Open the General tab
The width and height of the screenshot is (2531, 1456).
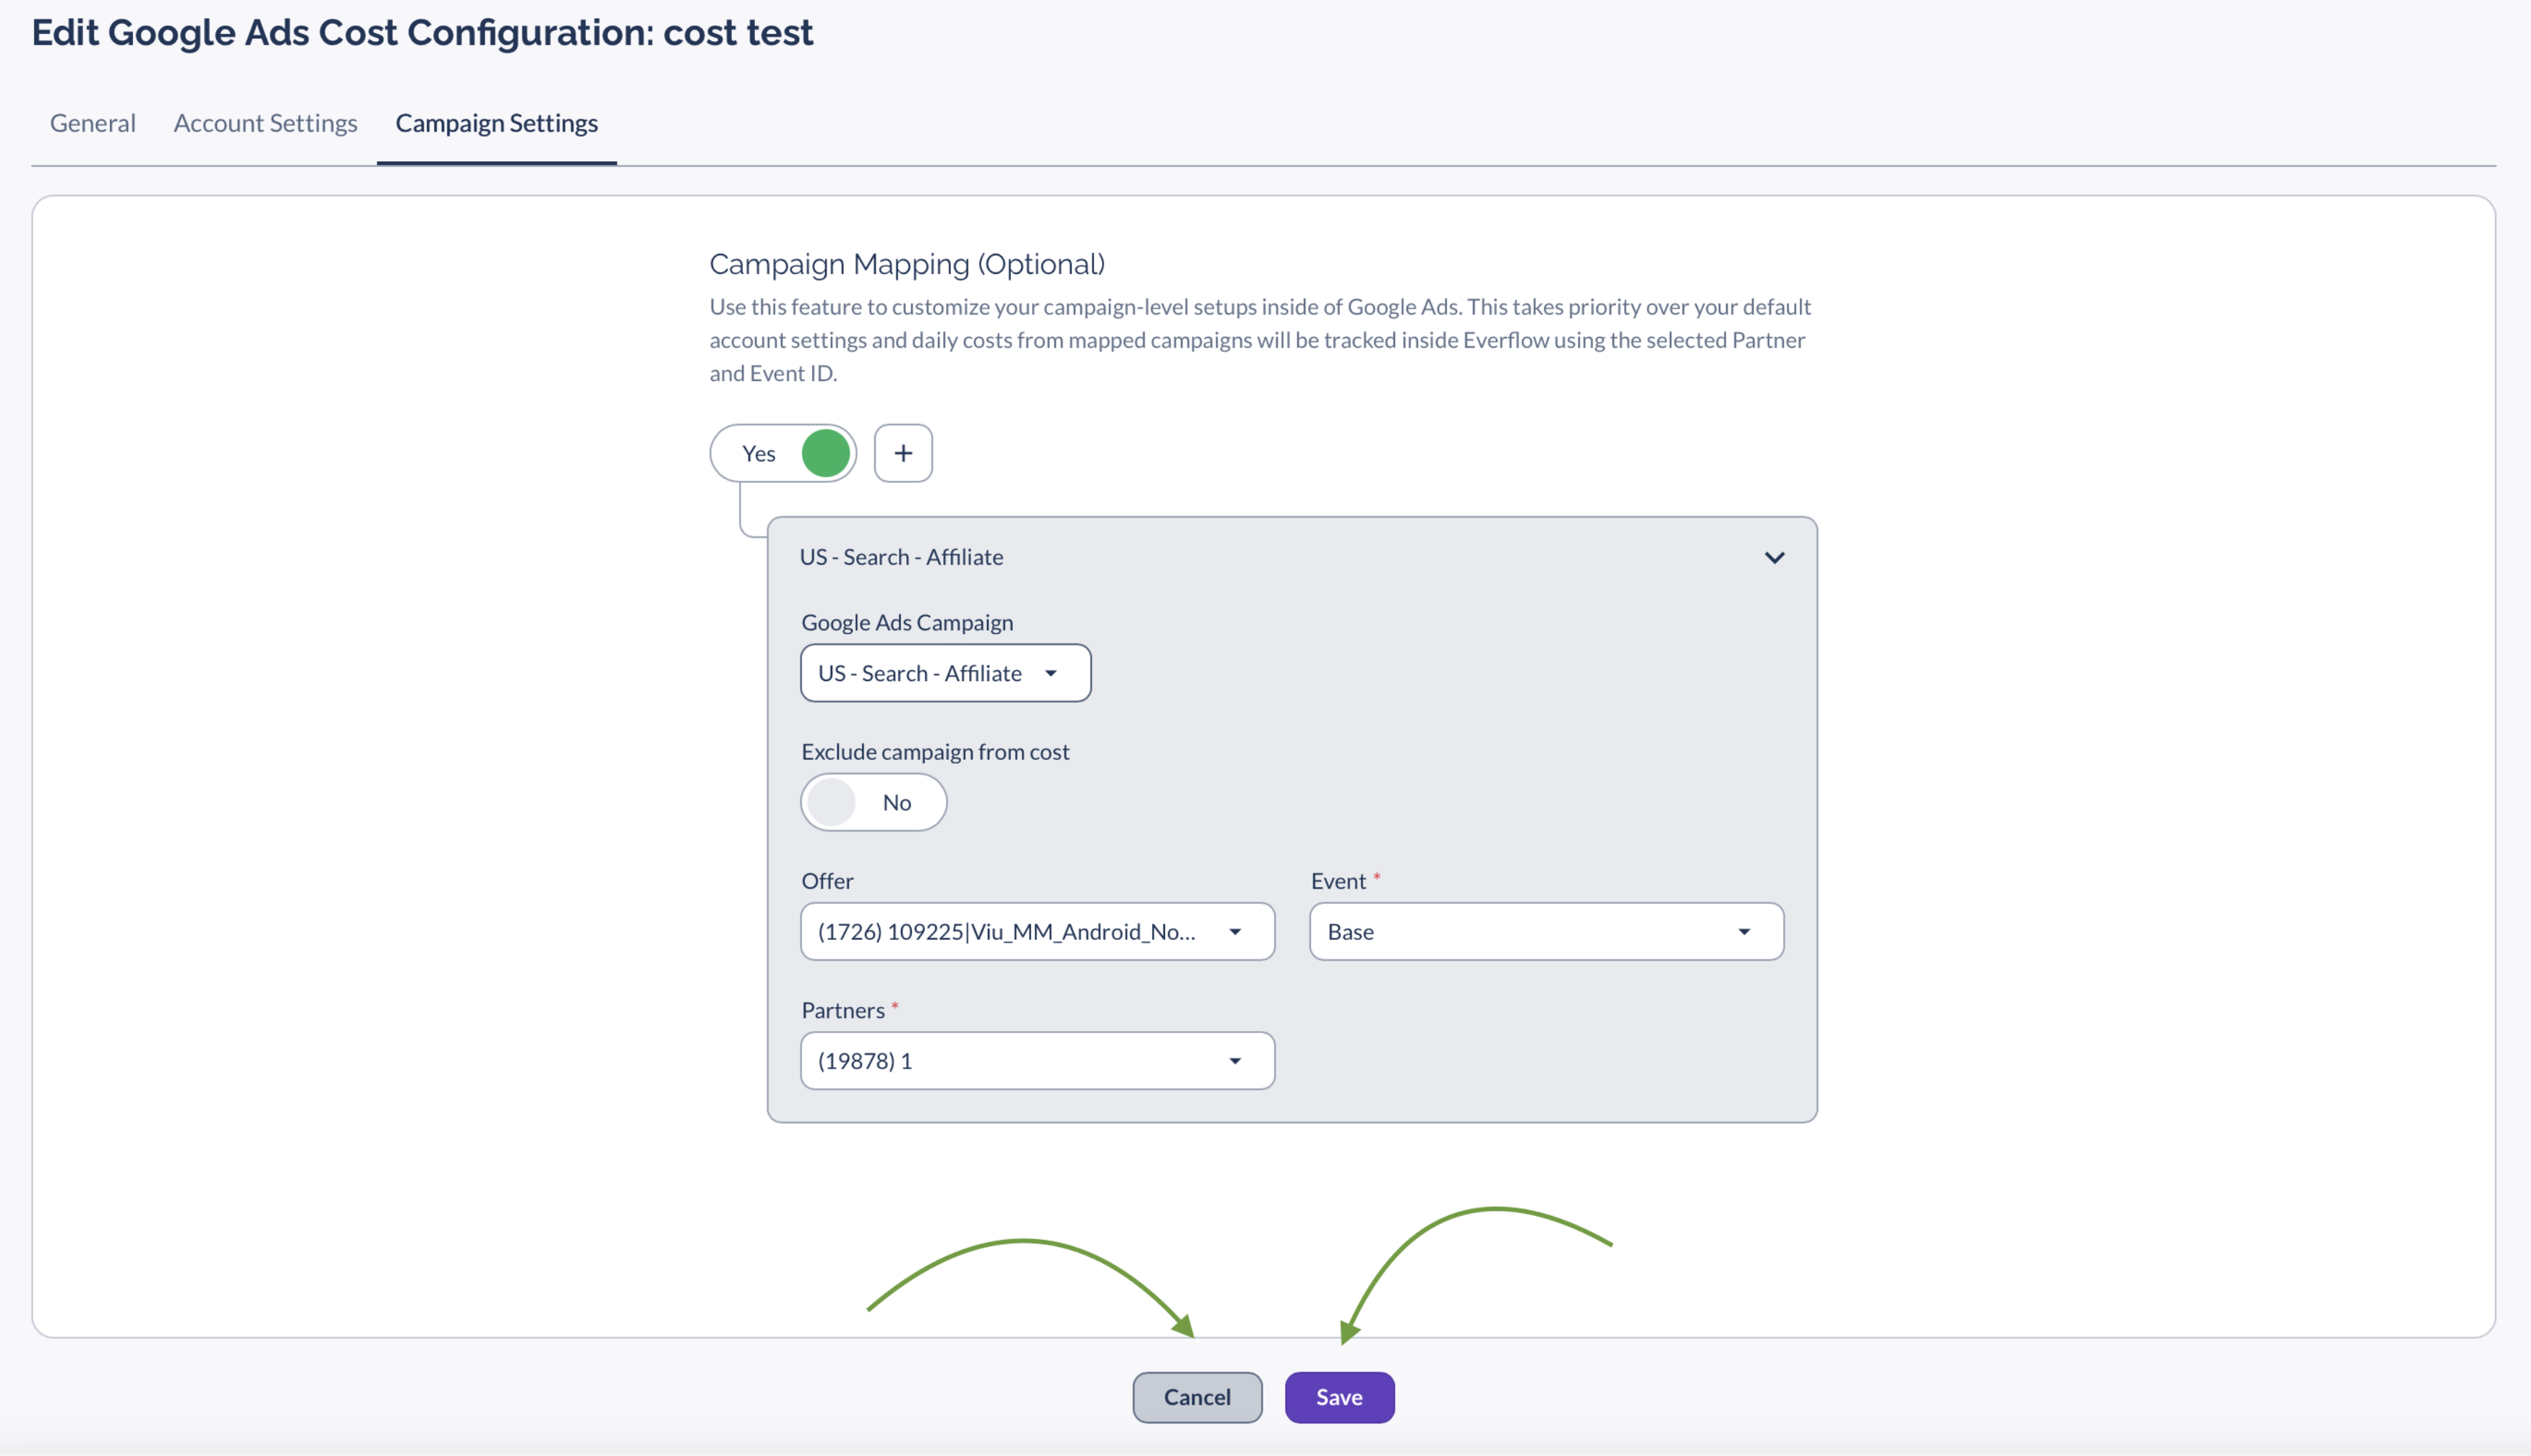tap(93, 123)
